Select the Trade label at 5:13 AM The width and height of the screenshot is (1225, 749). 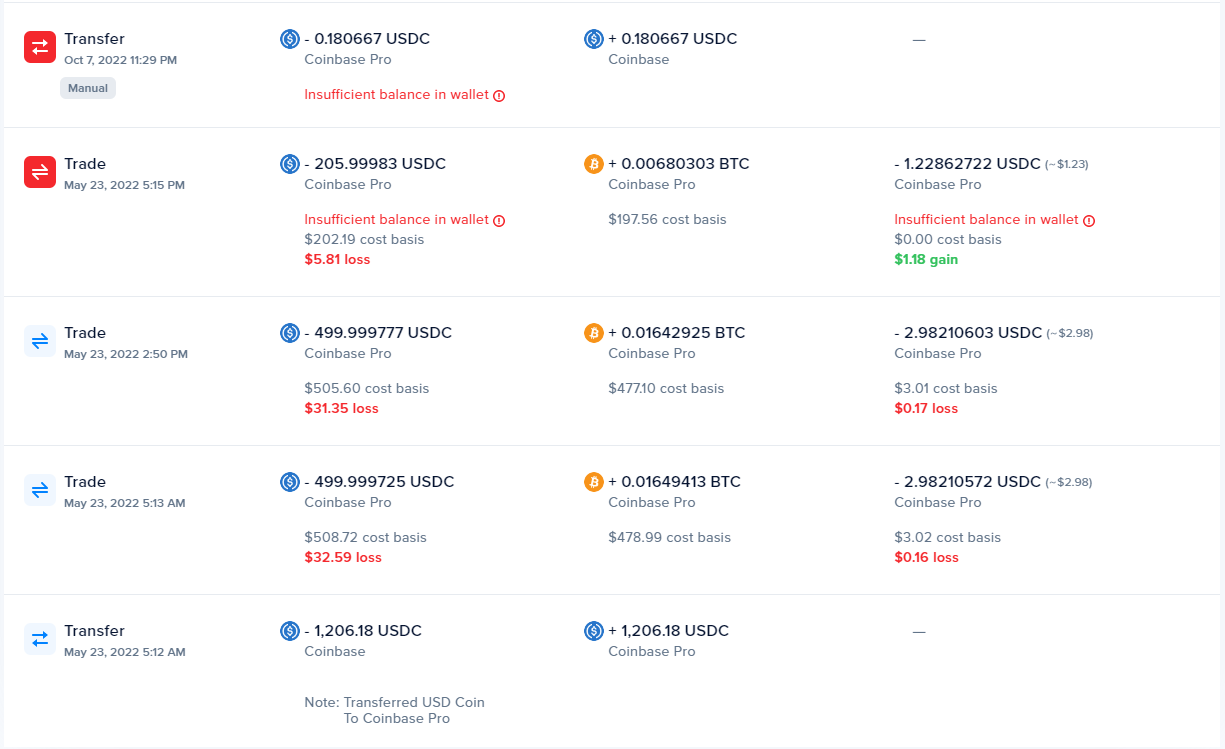tap(85, 482)
